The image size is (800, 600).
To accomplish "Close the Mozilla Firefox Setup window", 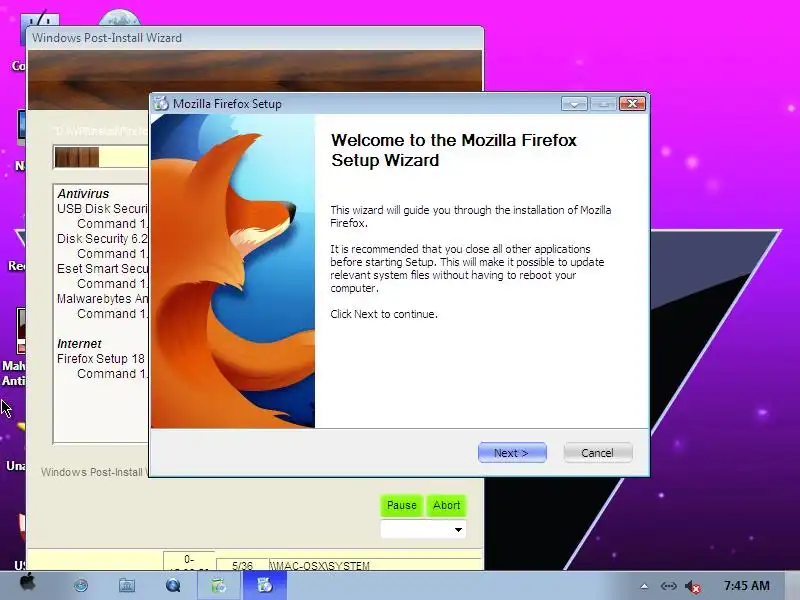I will pos(632,104).
